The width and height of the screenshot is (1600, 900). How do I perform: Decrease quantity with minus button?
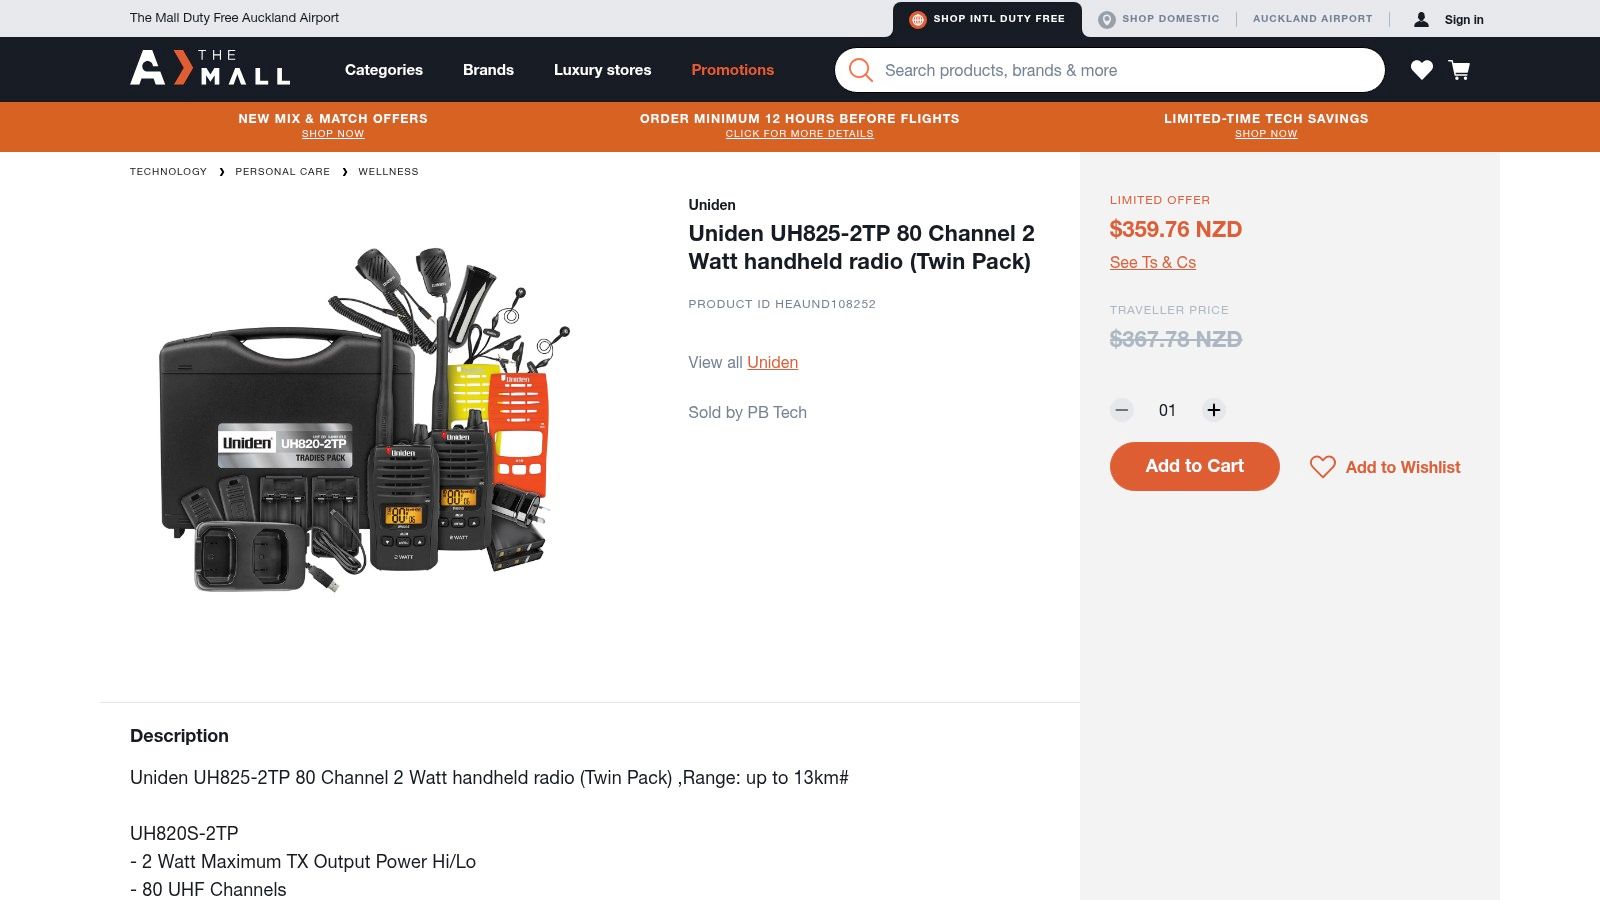pos(1122,410)
